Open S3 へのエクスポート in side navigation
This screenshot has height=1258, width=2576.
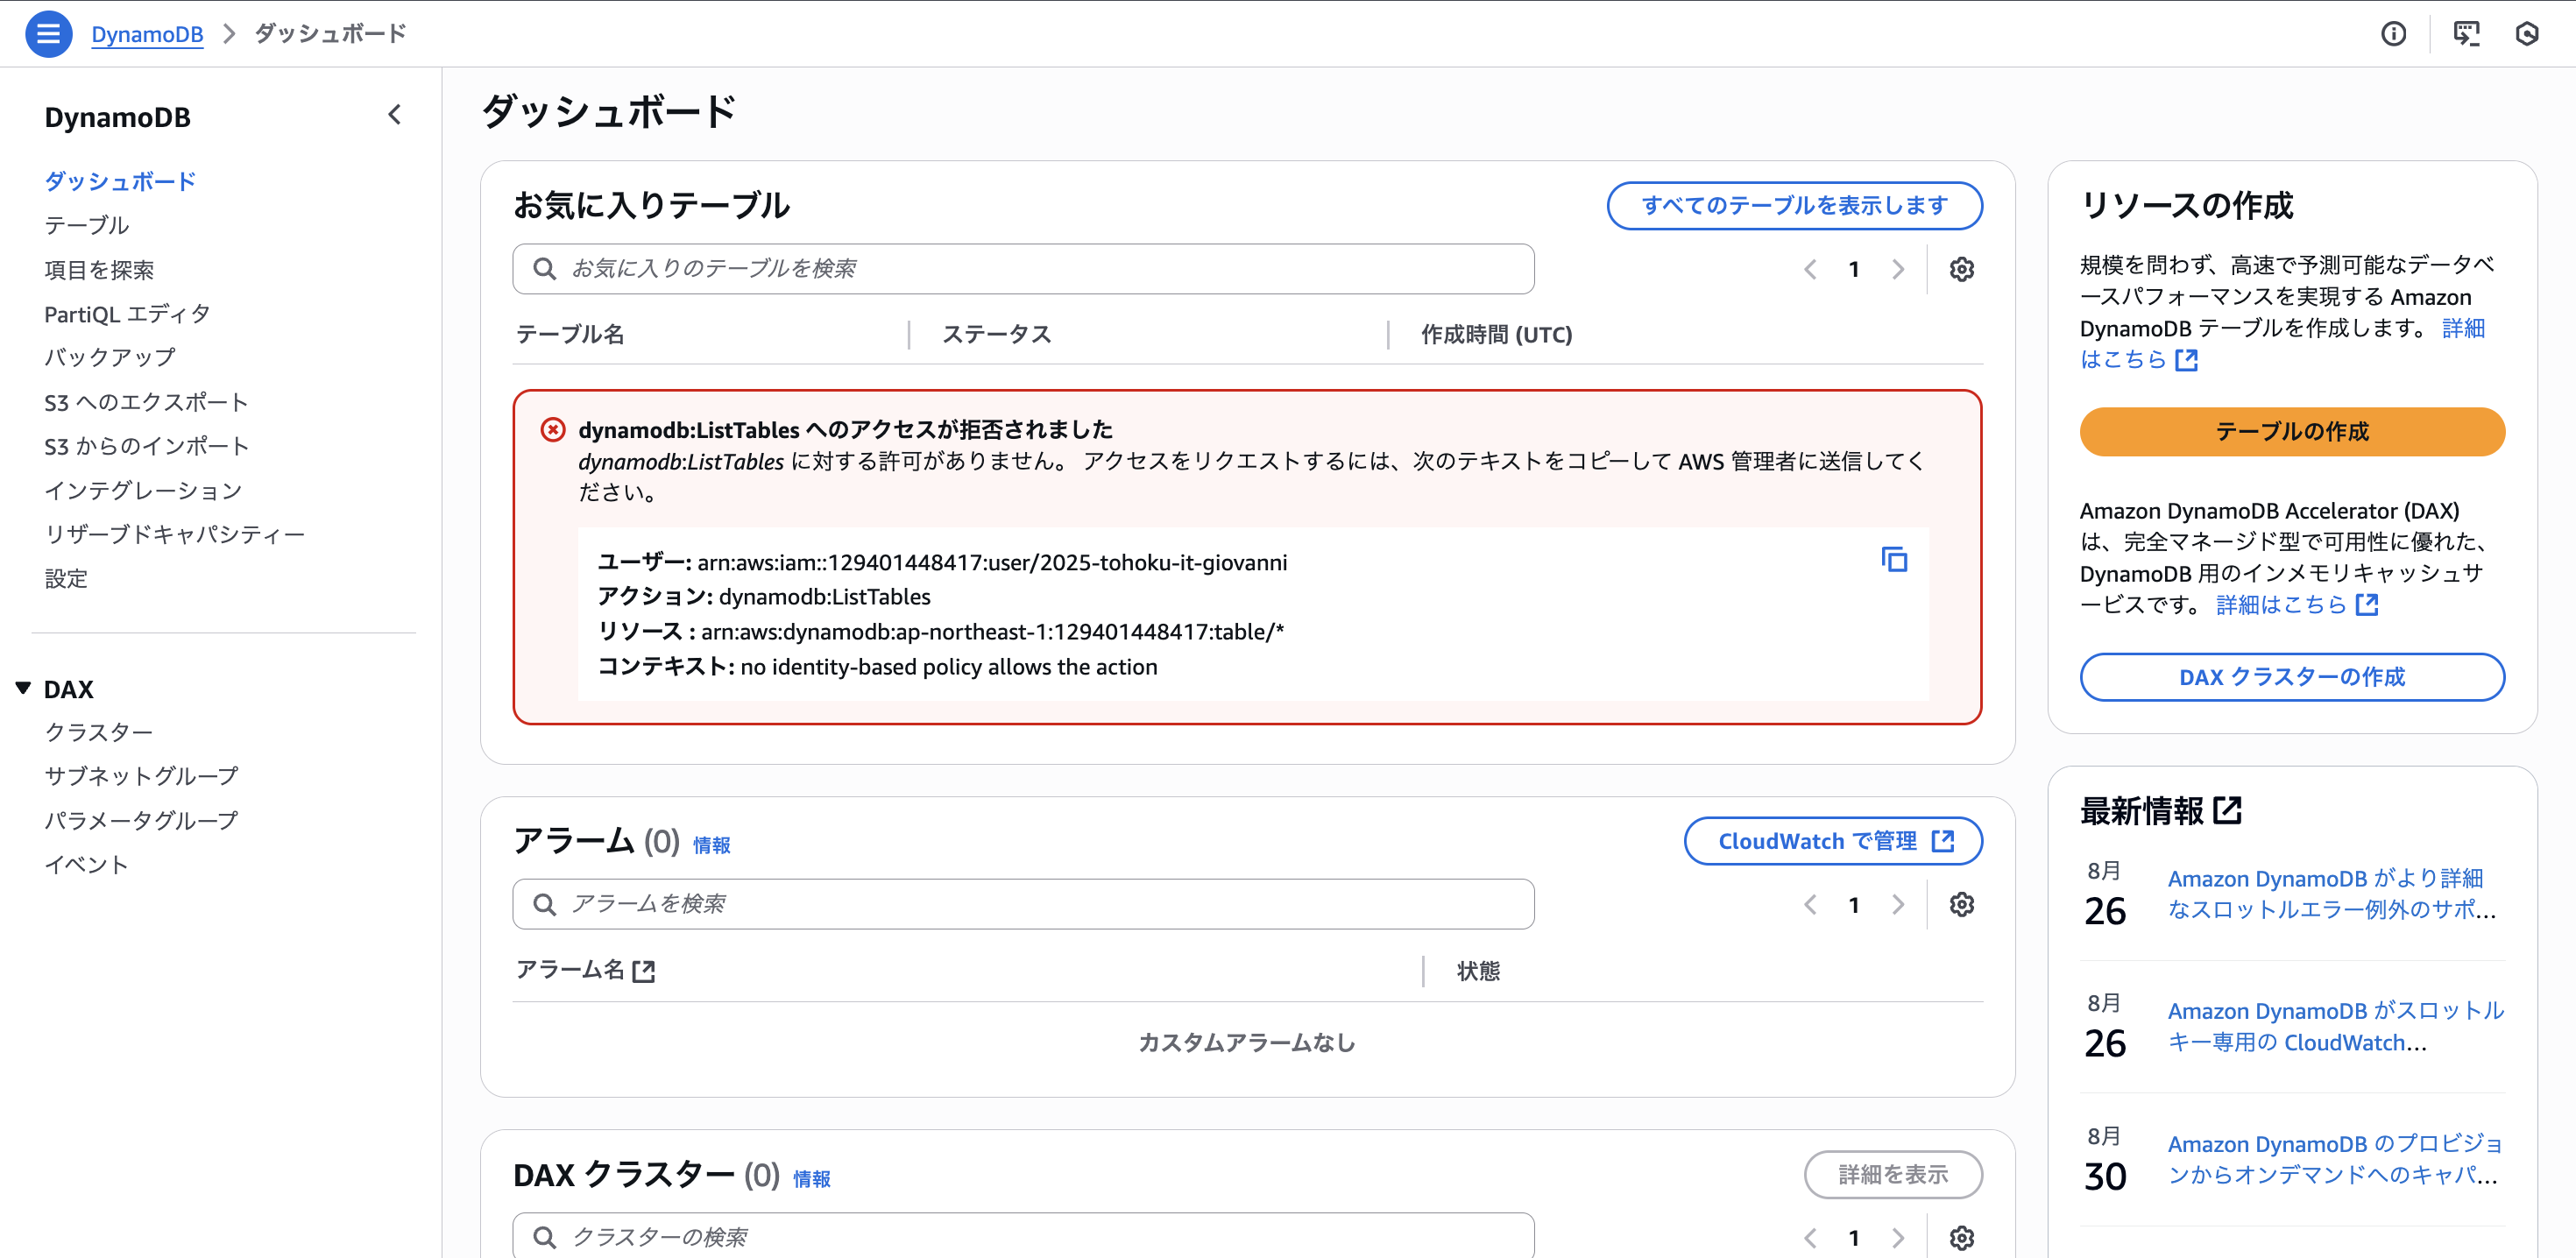tap(146, 402)
